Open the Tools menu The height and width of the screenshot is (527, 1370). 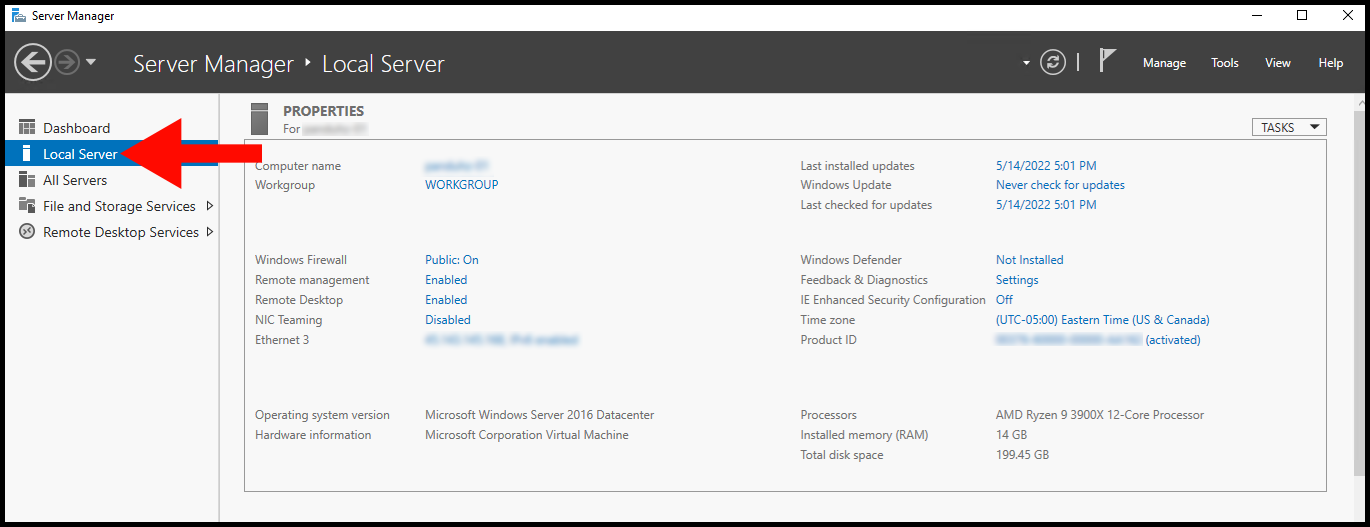[1225, 63]
